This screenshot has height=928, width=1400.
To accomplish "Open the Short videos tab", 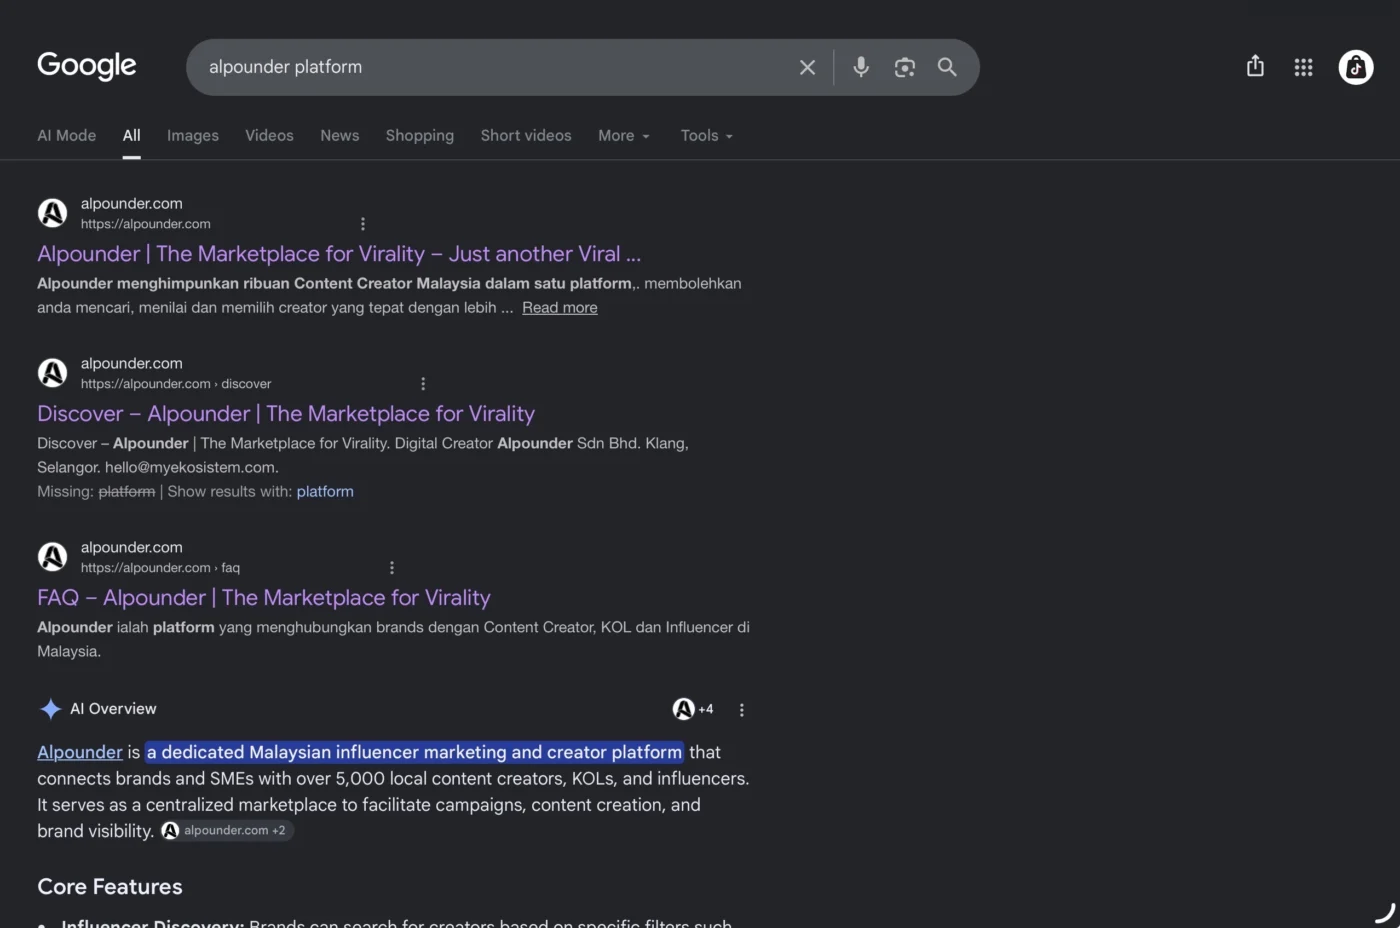I will pos(526,135).
